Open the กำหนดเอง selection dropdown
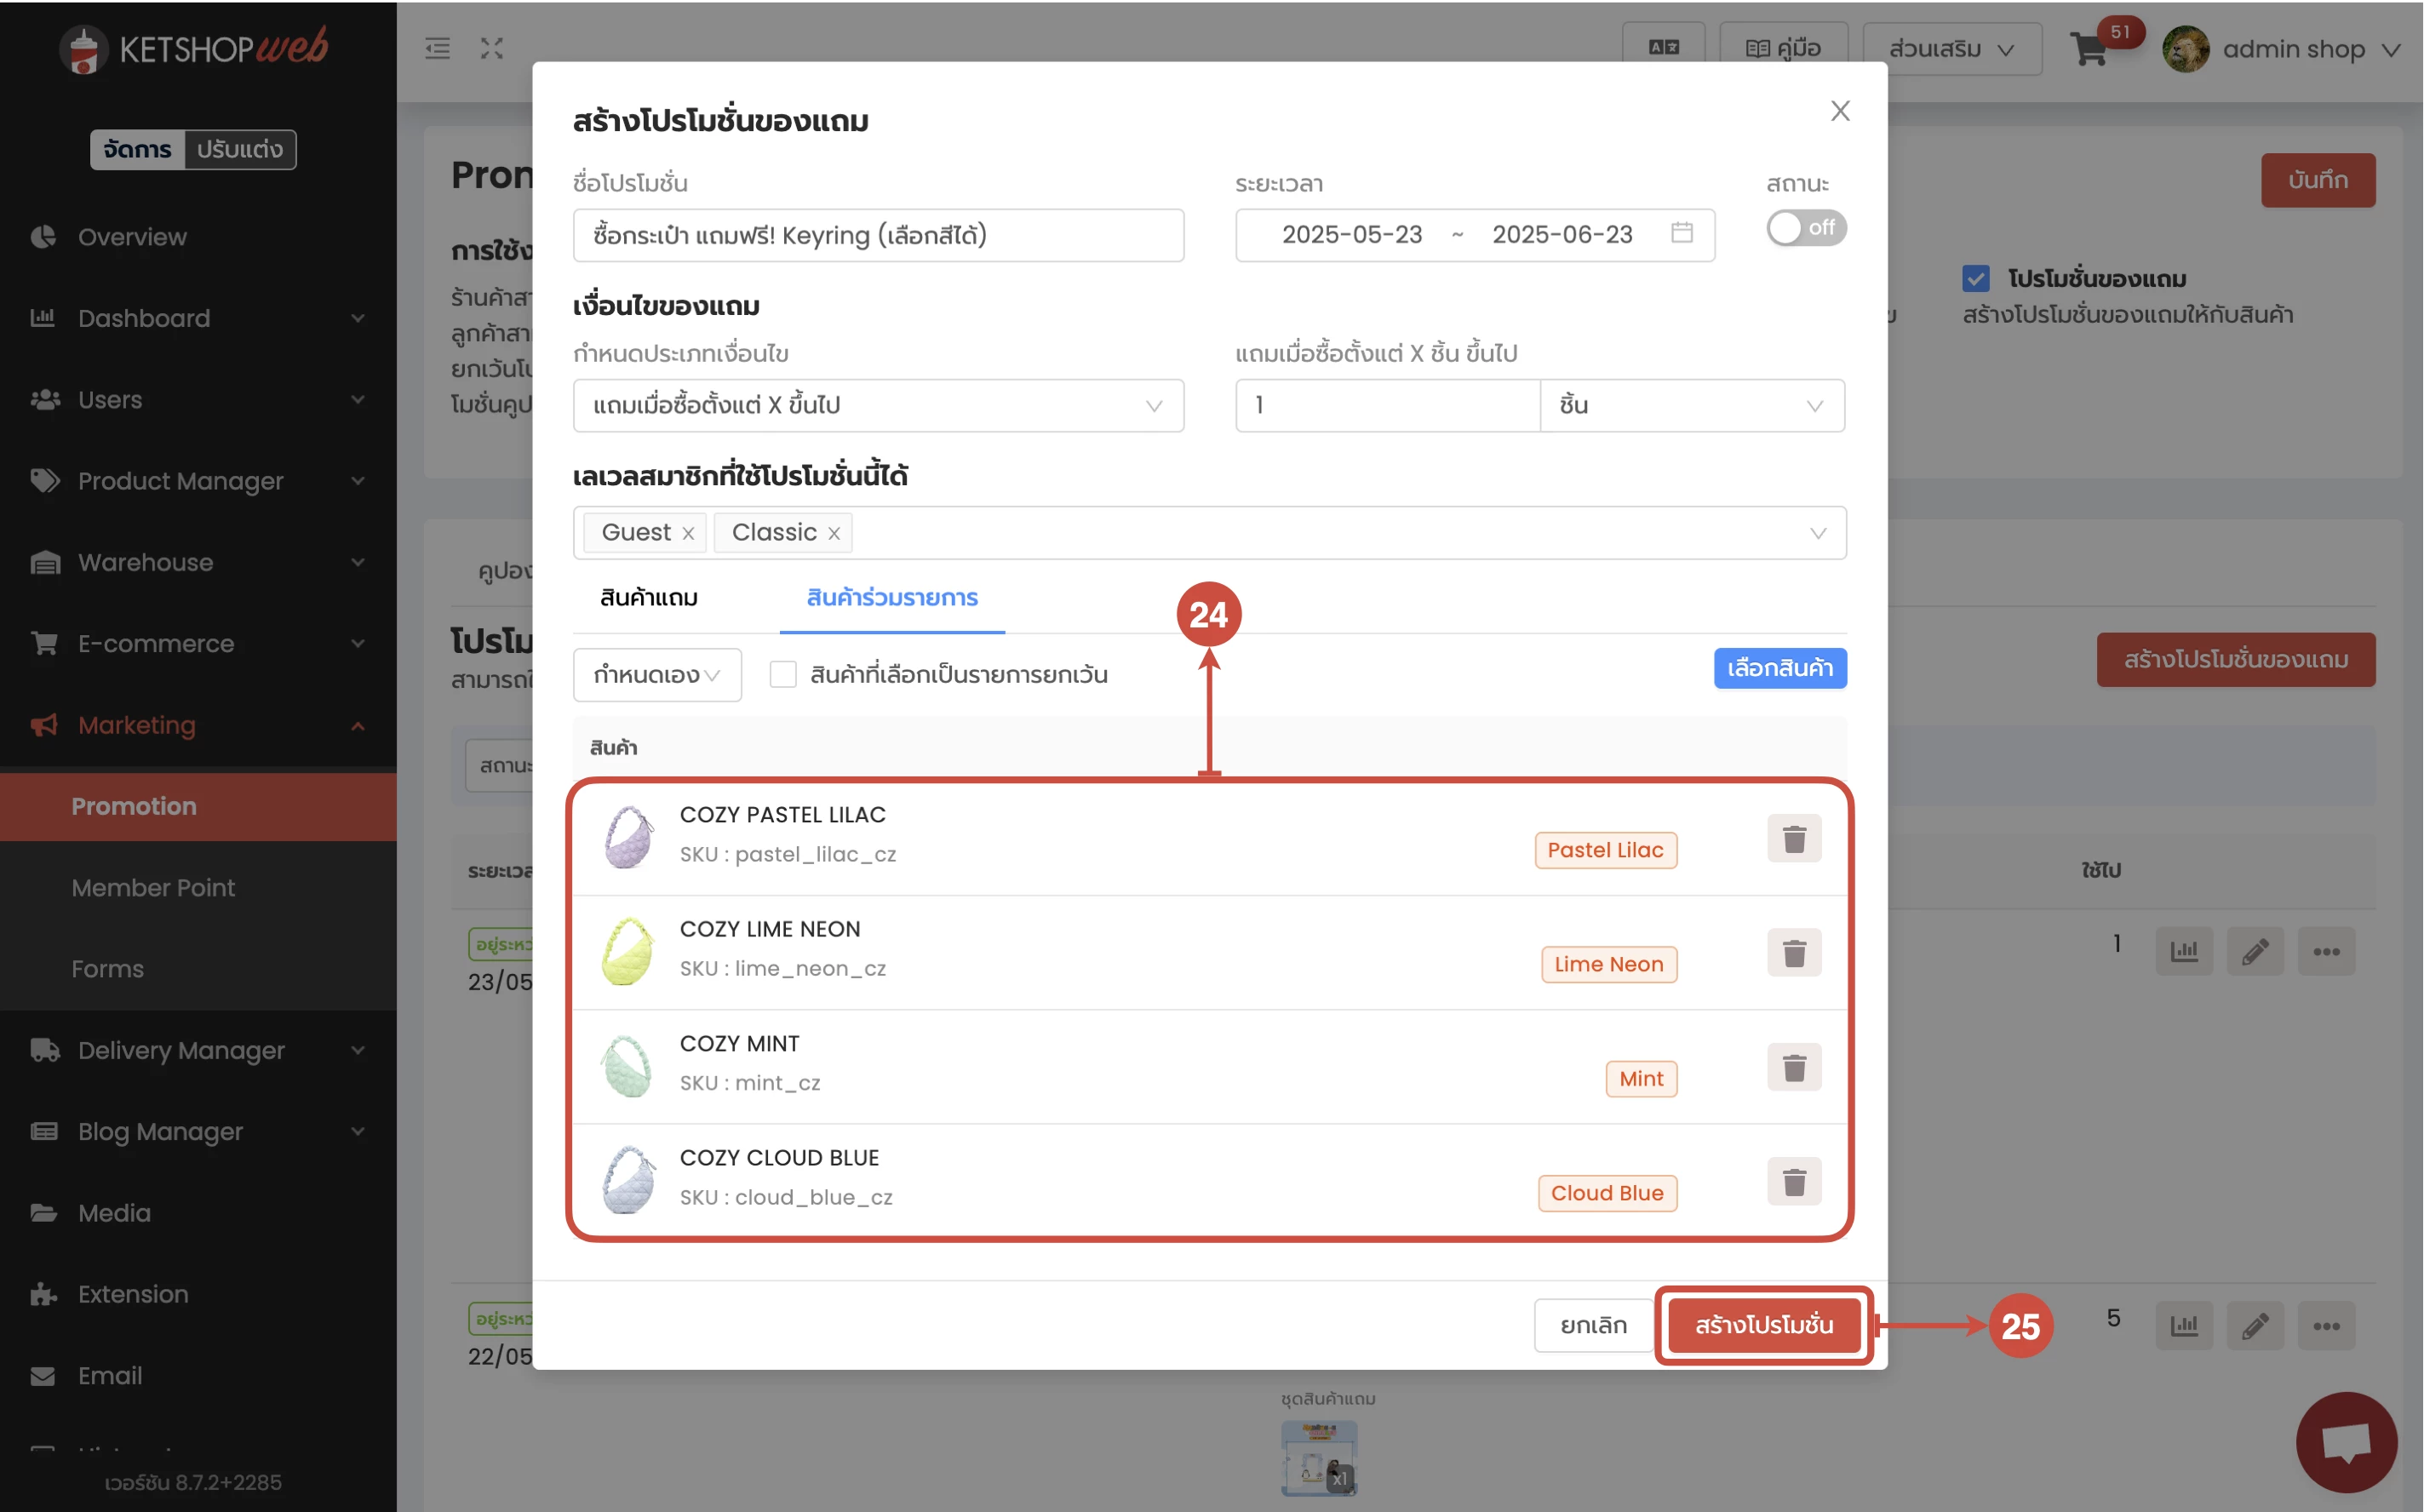Screen dimensions: 2424x1512 (656, 675)
